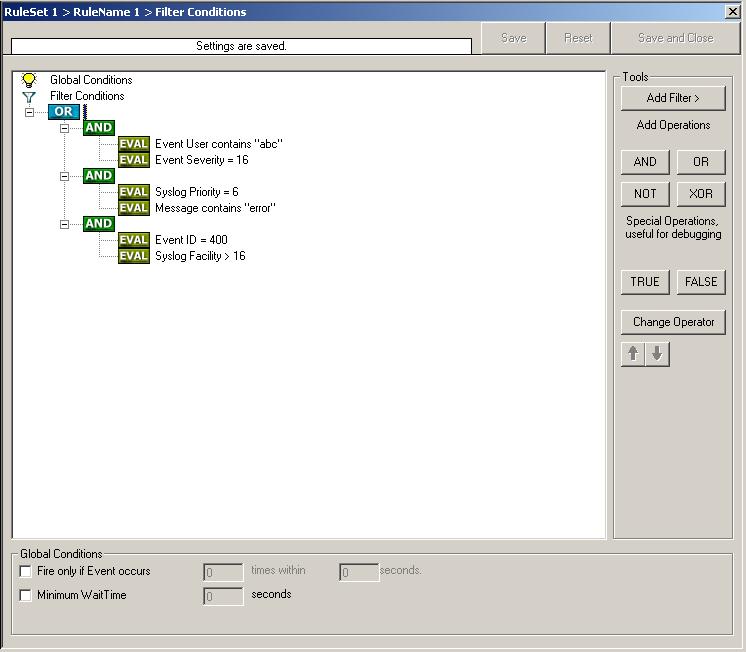746x652 pixels.
Task: Add an OR operation
Action: pos(701,162)
